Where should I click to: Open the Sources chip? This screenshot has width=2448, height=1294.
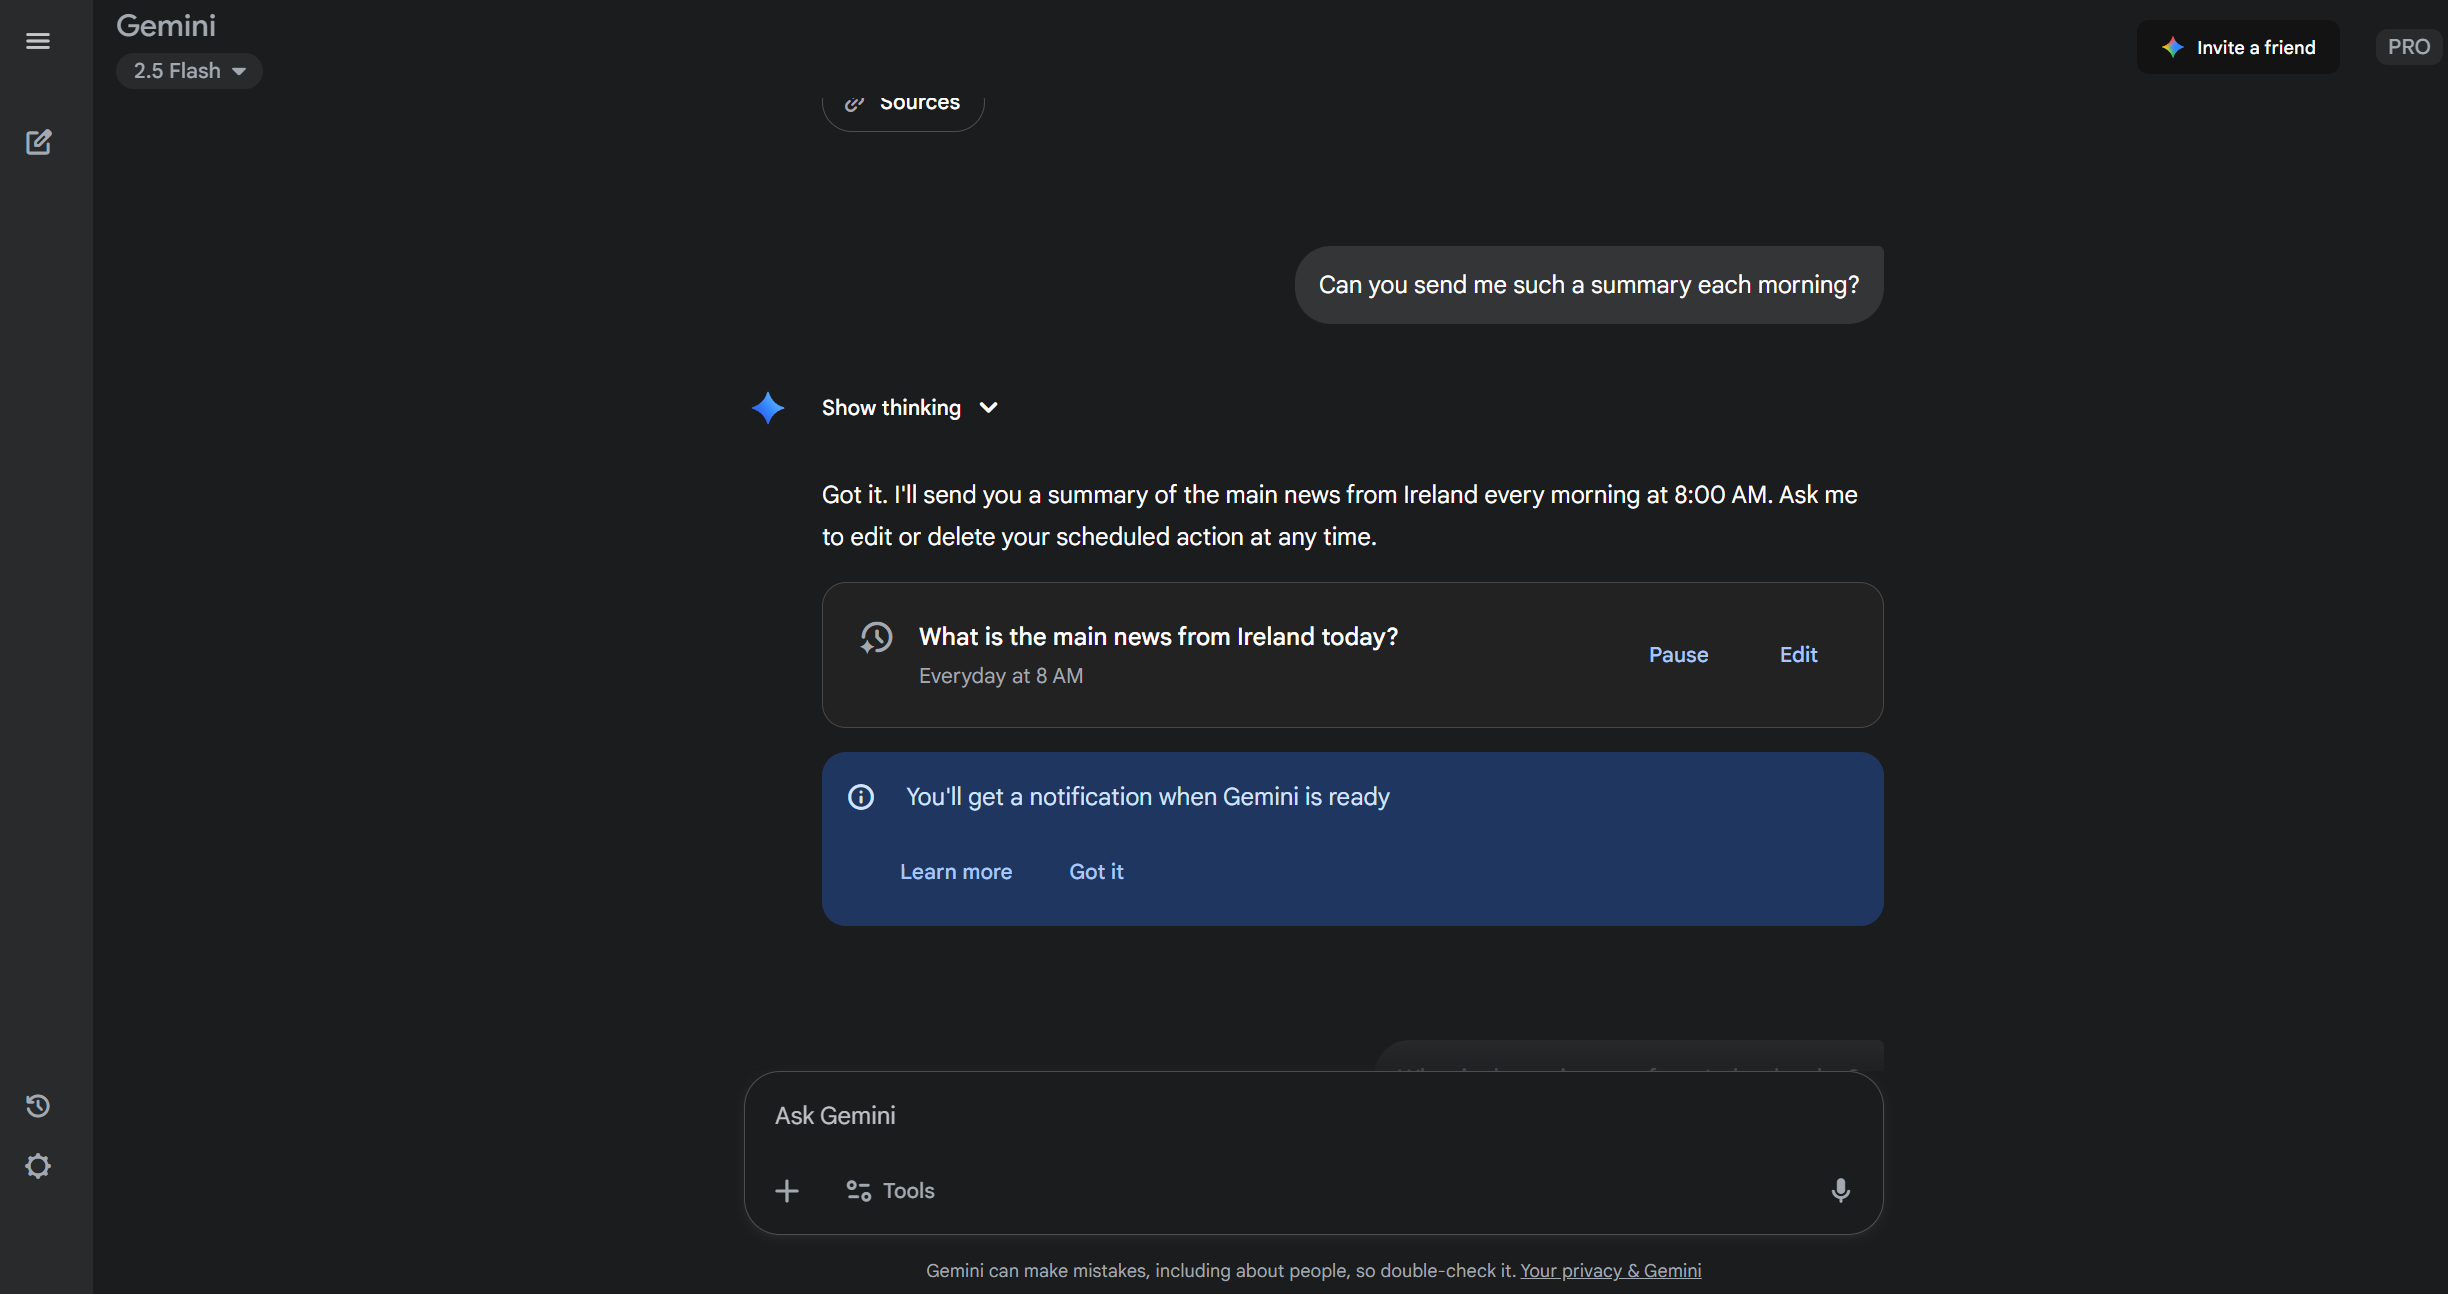point(903,104)
